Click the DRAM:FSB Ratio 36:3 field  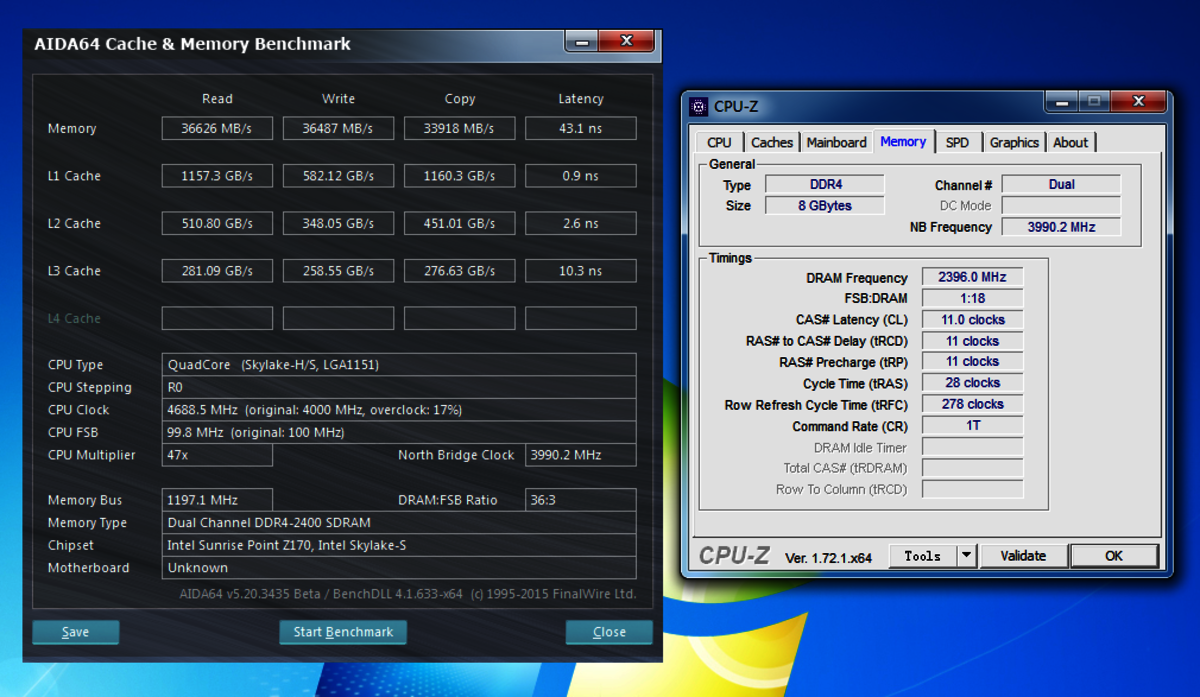click(581, 500)
